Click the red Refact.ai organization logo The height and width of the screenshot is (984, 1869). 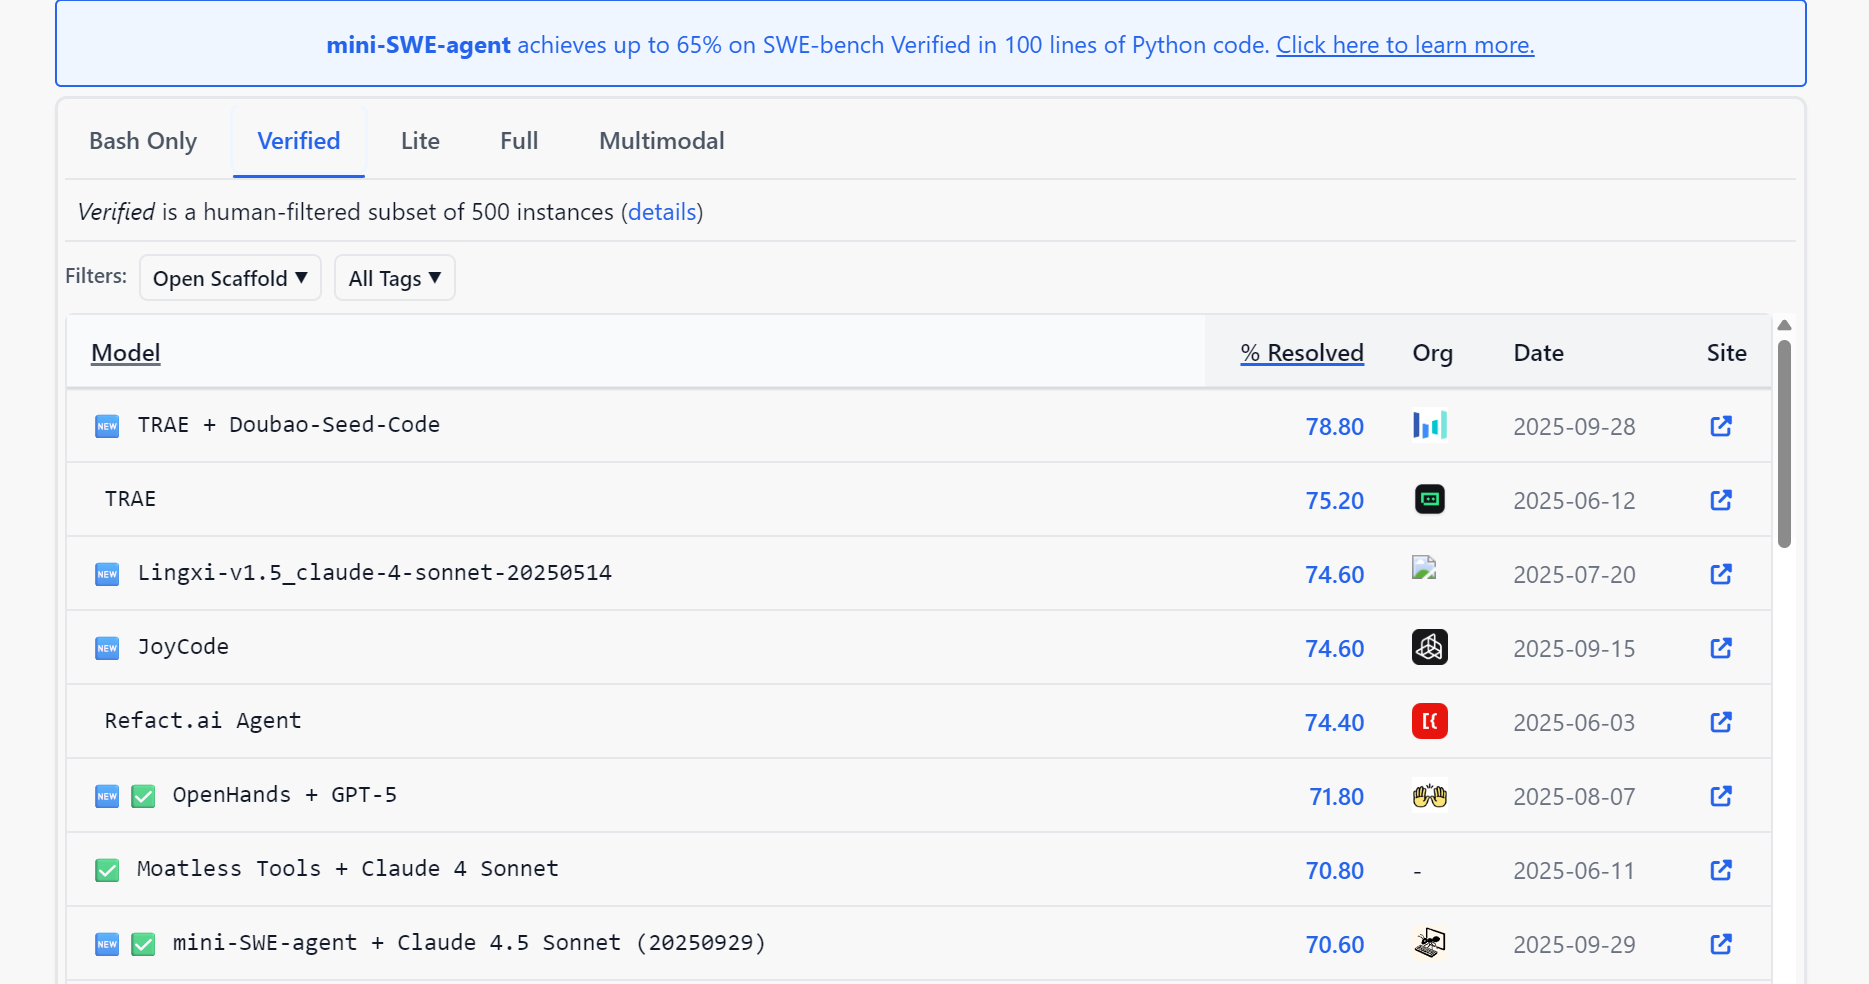click(1429, 722)
